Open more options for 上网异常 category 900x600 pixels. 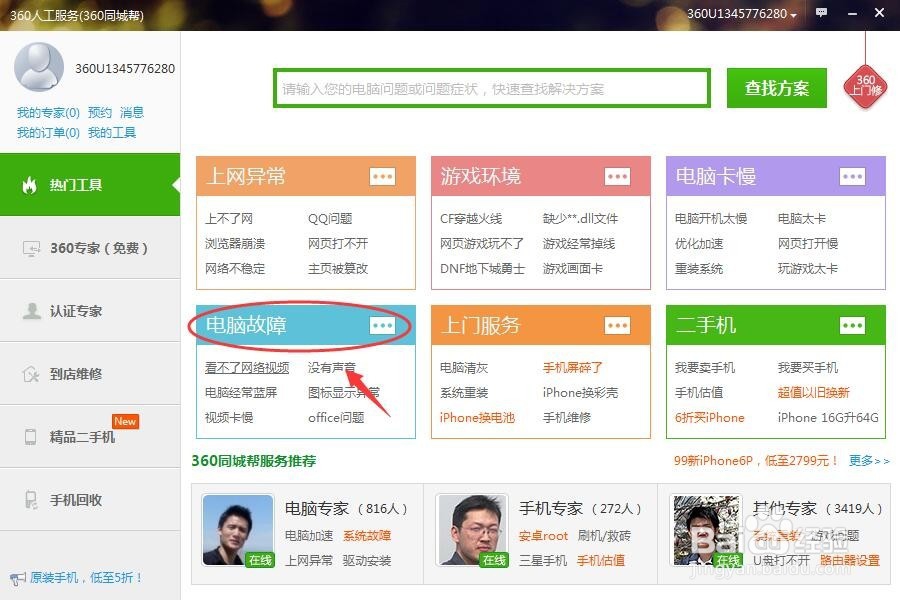tap(382, 176)
